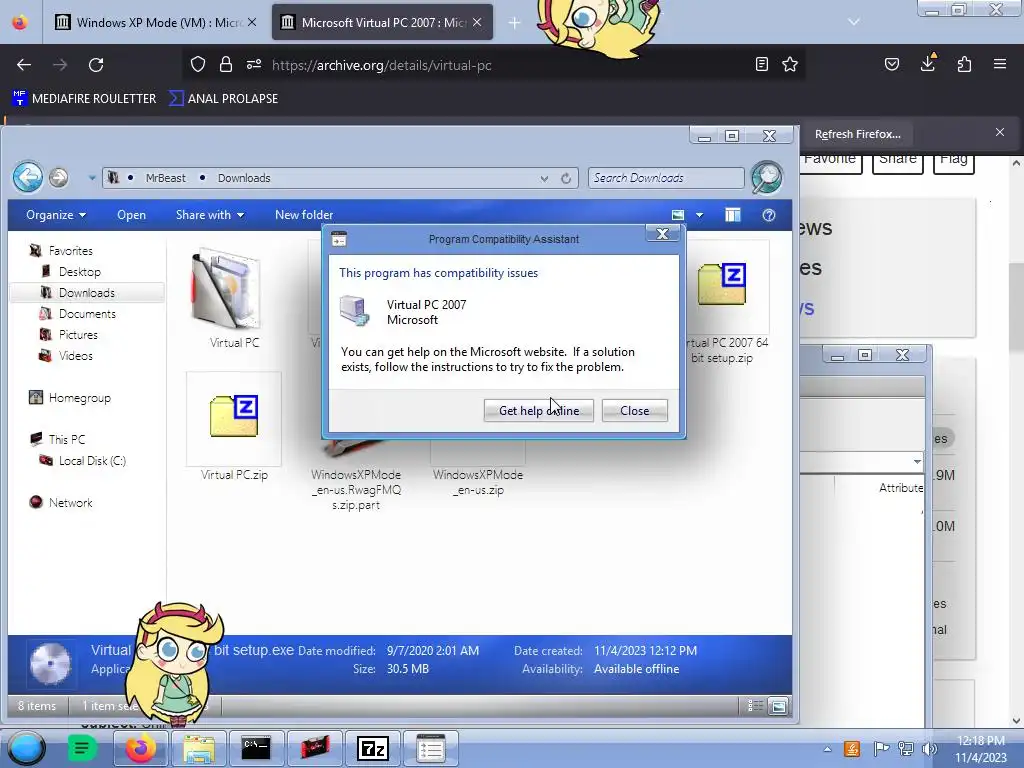Select Virtual PC.zip file
1024x768 pixels.
234,418
